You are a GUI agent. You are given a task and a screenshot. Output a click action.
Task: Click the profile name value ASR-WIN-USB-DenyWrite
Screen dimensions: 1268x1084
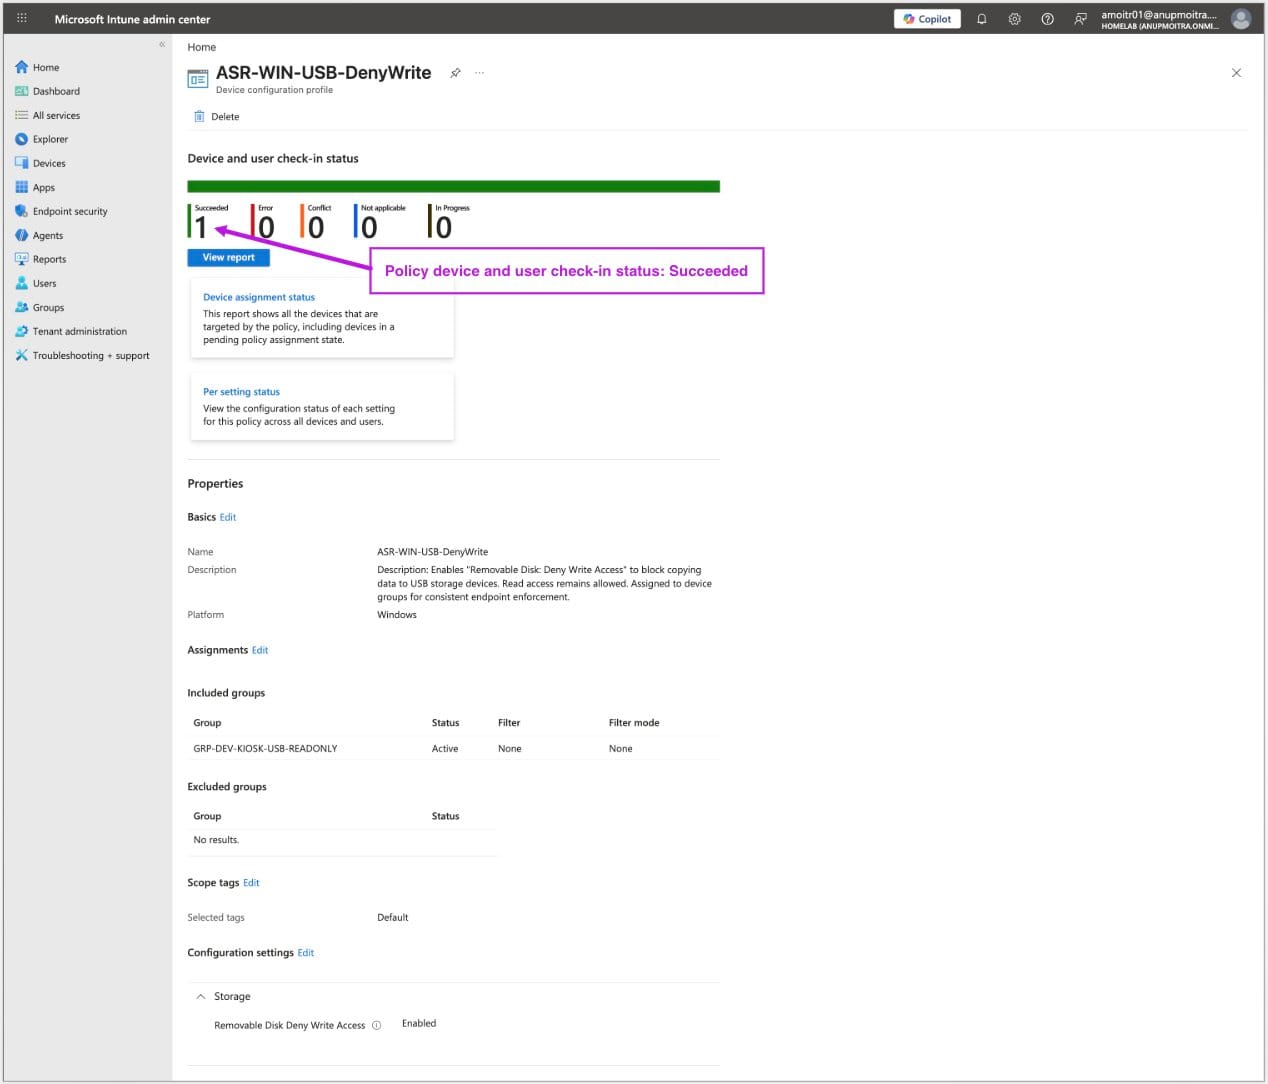[x=433, y=551]
